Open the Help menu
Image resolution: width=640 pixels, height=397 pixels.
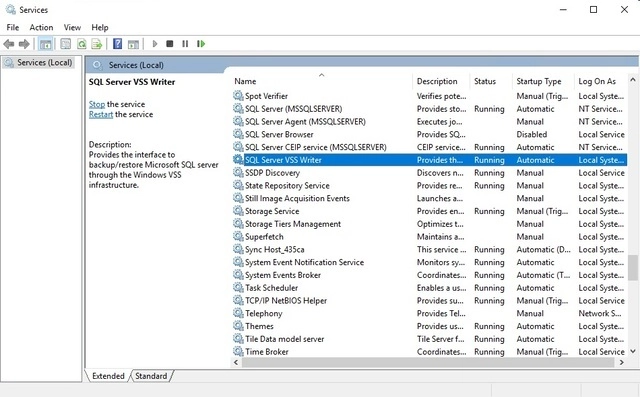click(100, 27)
